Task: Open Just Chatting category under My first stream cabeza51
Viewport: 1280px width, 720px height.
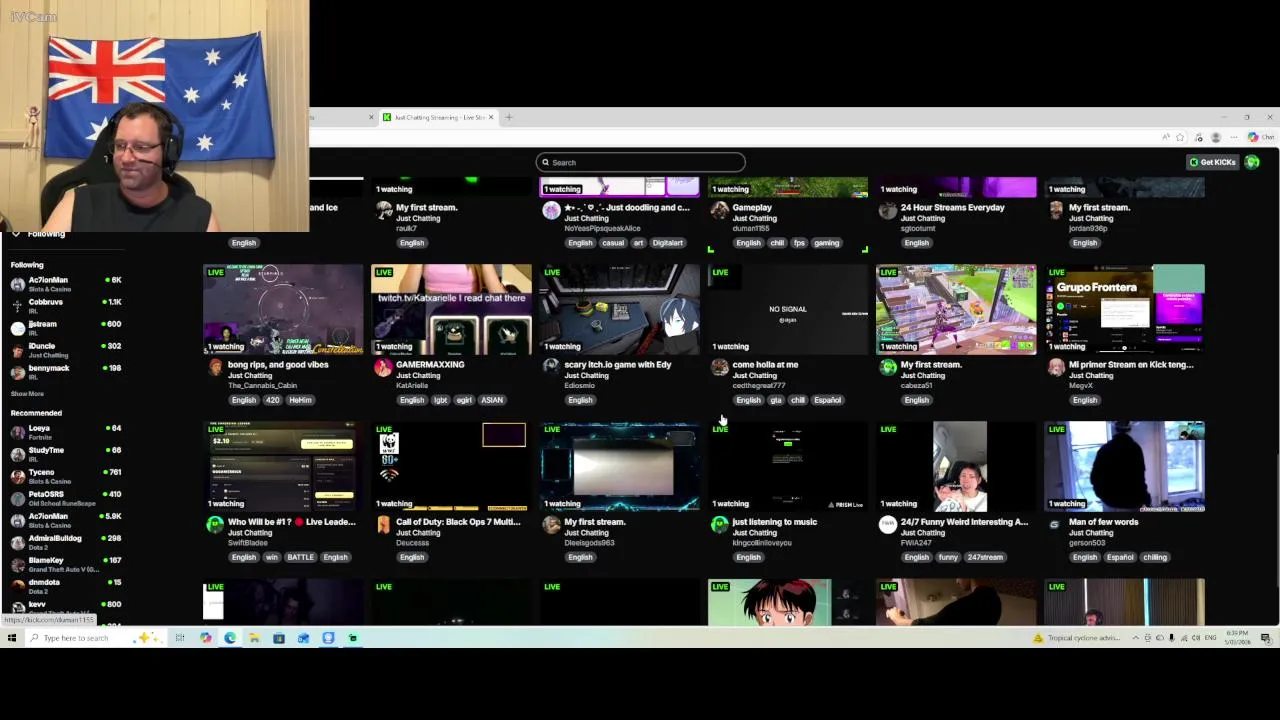Action: coord(923,376)
